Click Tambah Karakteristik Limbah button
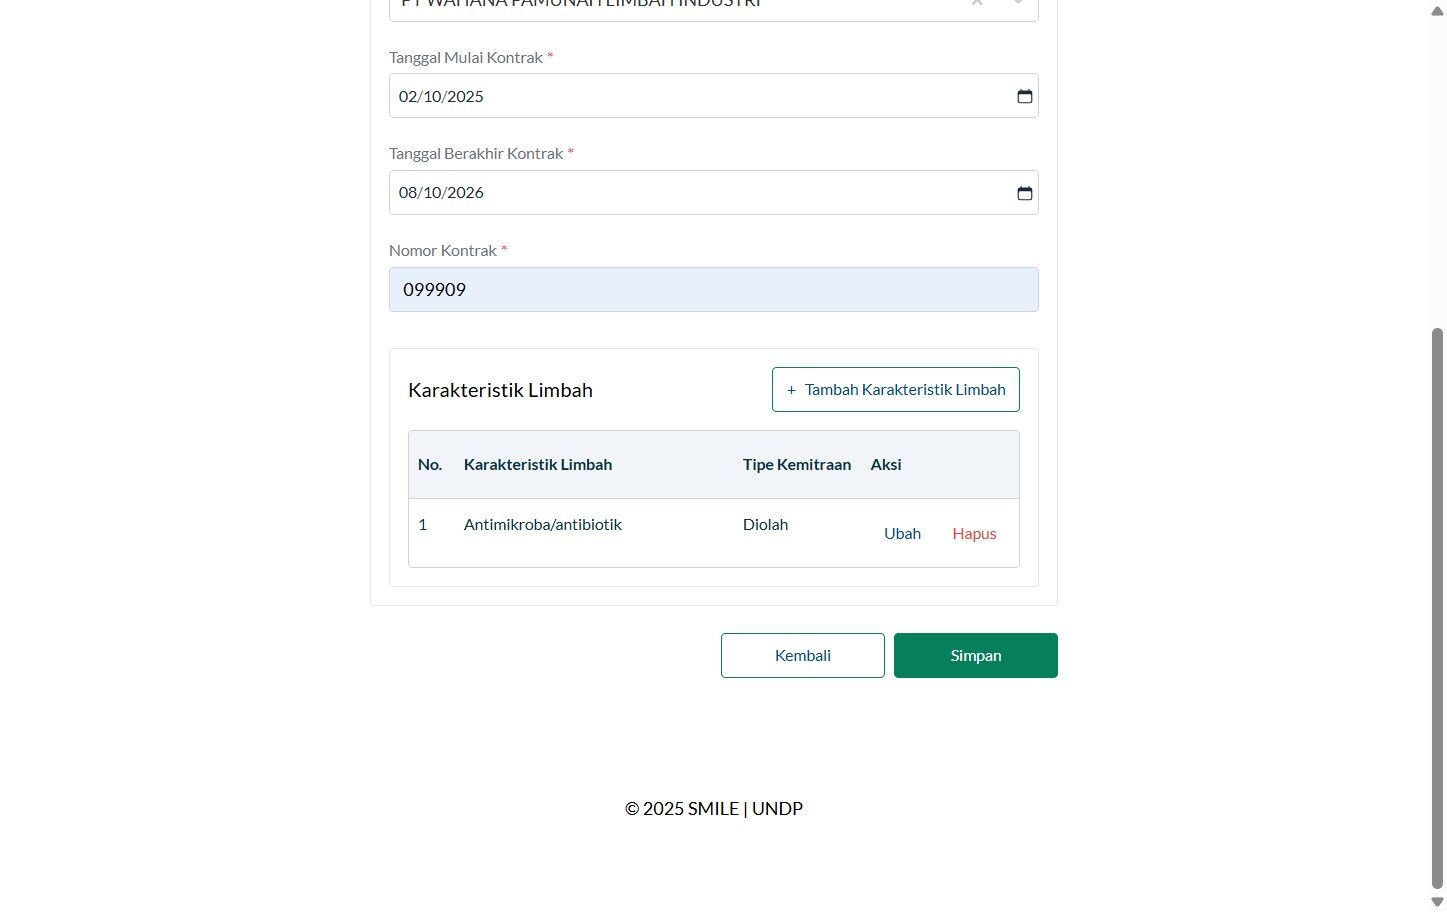This screenshot has height=912, width=1447. click(x=896, y=390)
